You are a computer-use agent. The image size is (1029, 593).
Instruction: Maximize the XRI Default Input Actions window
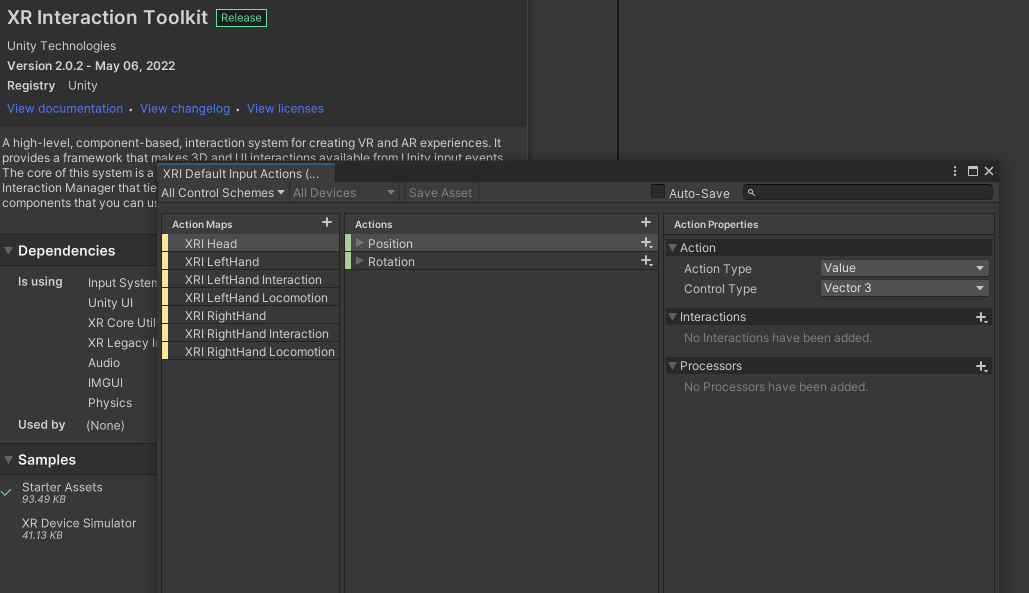pyautogui.click(x=973, y=171)
